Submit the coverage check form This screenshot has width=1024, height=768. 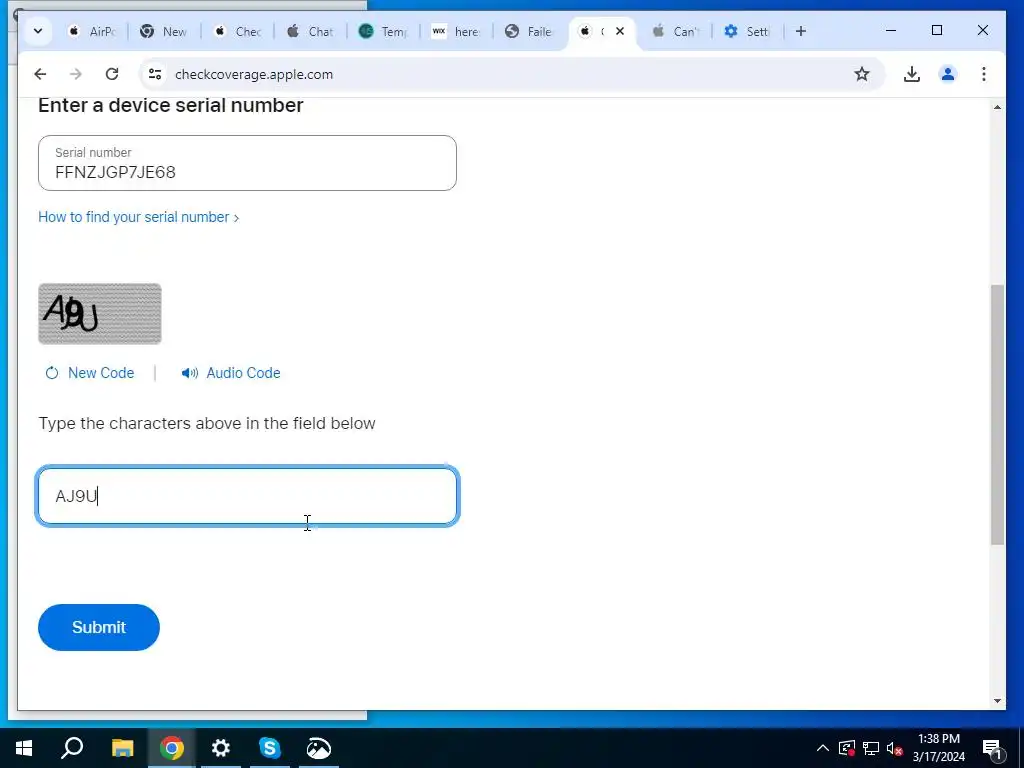pos(99,627)
